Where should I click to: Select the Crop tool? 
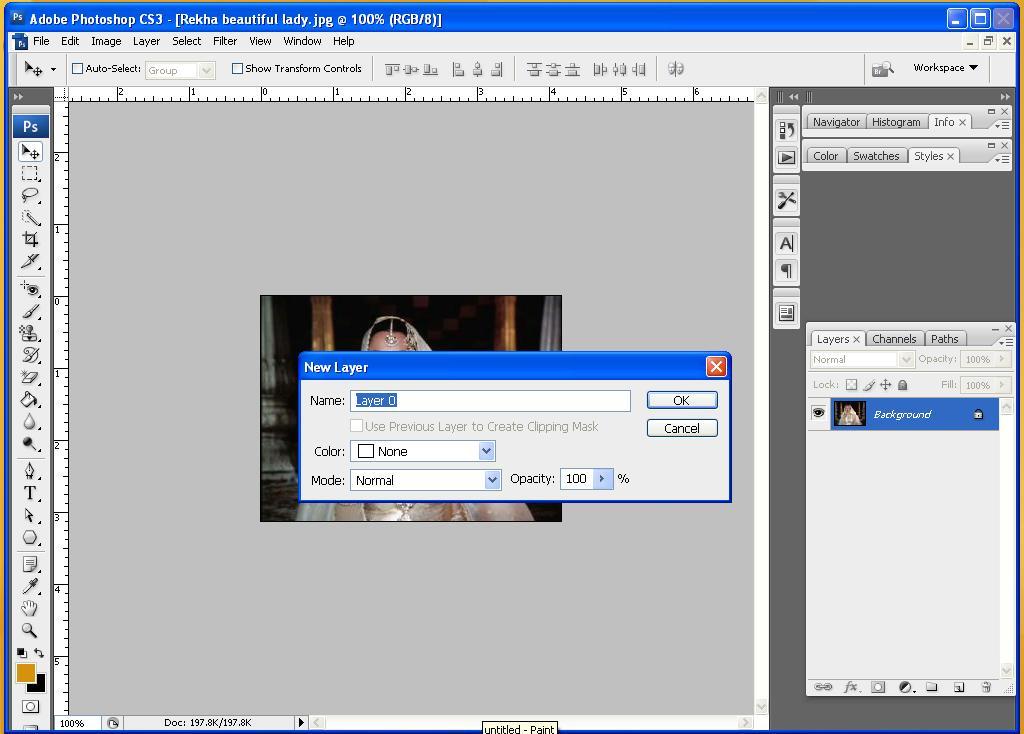tap(30, 239)
